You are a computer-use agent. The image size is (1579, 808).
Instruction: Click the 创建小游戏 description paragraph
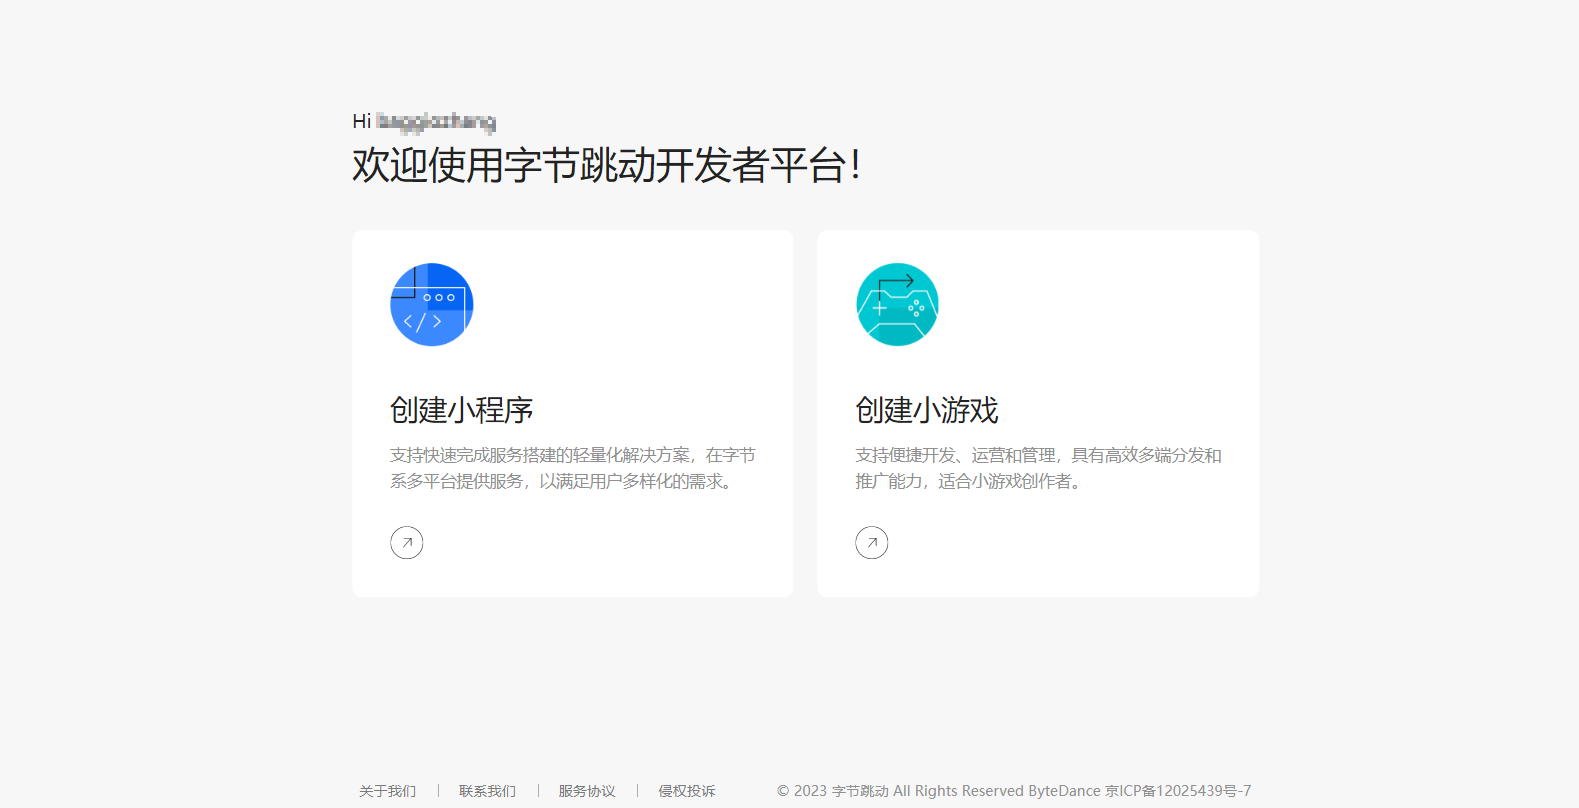[1038, 468]
